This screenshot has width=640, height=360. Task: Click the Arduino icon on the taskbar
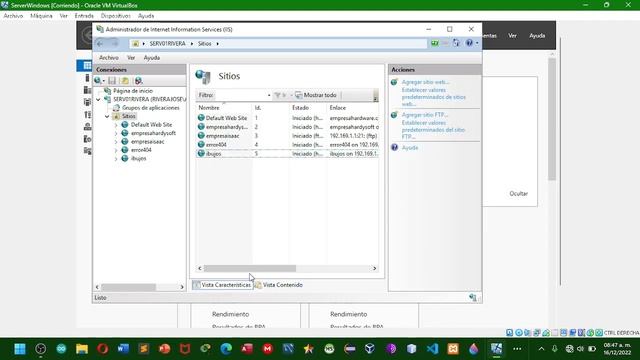[61, 349]
